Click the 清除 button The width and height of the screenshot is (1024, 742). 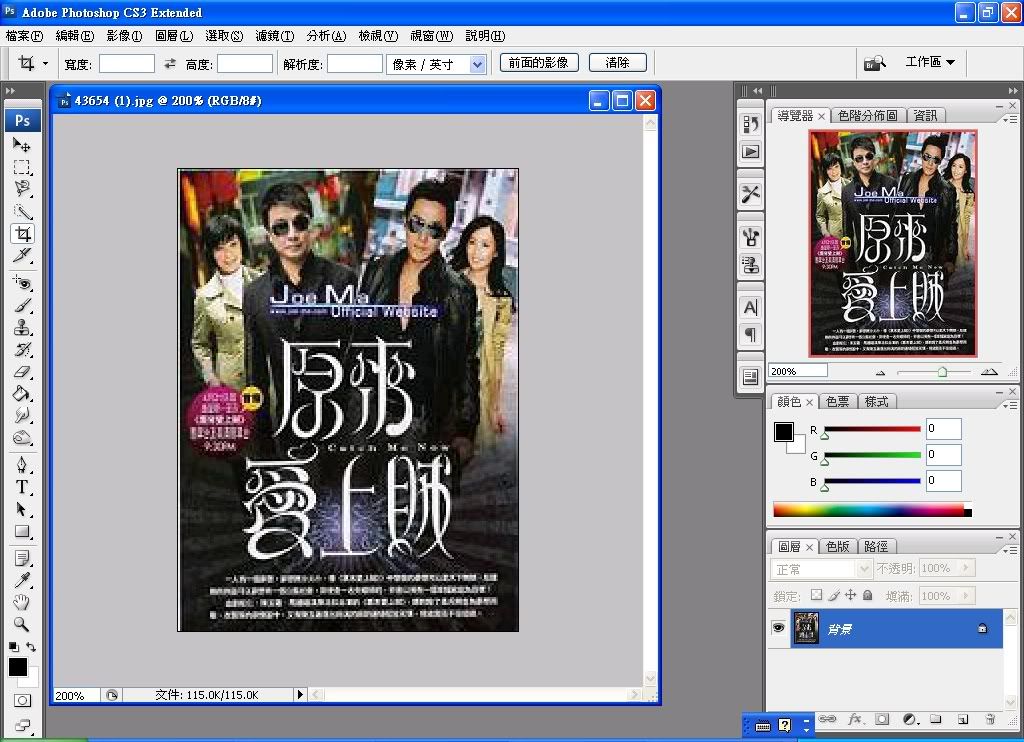[x=617, y=63]
